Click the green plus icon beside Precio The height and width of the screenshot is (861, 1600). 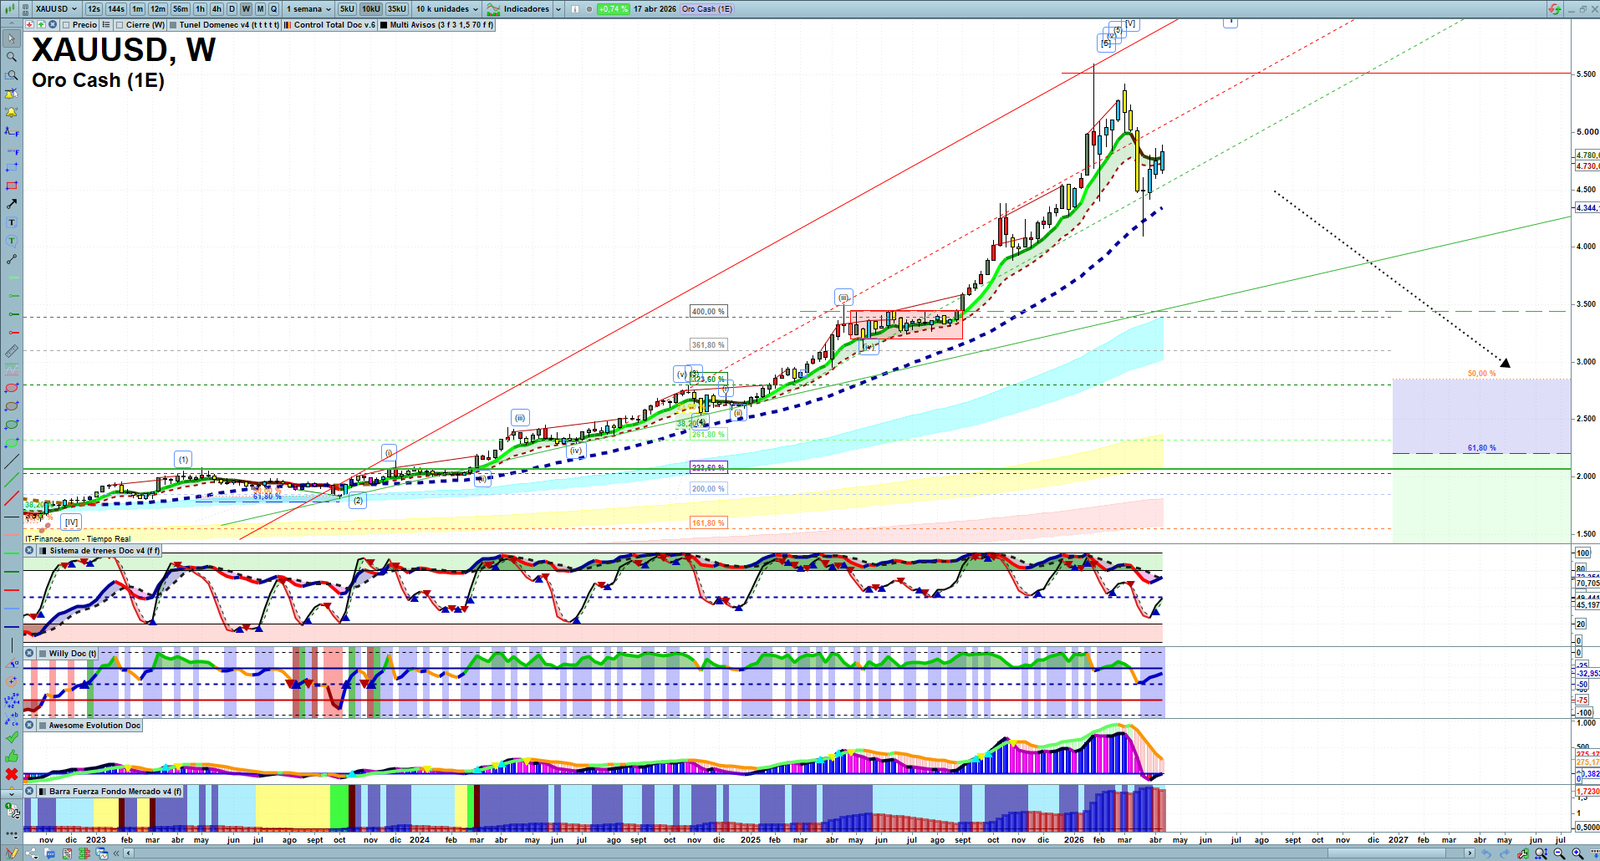pos(40,25)
